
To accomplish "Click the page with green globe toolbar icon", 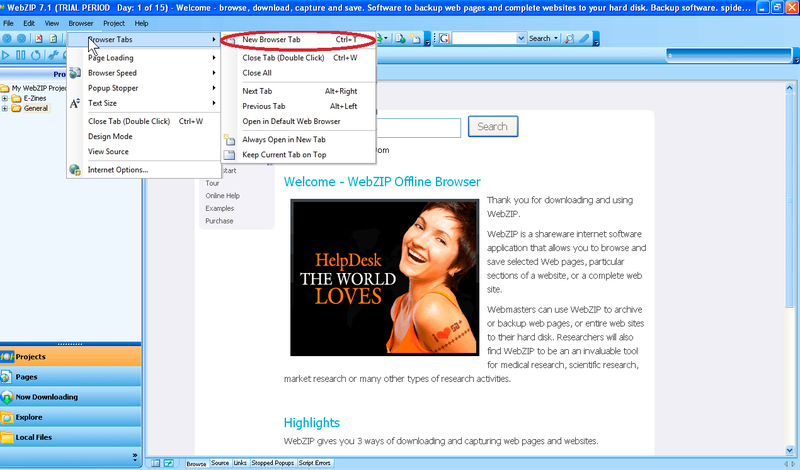I will pos(401,38).
